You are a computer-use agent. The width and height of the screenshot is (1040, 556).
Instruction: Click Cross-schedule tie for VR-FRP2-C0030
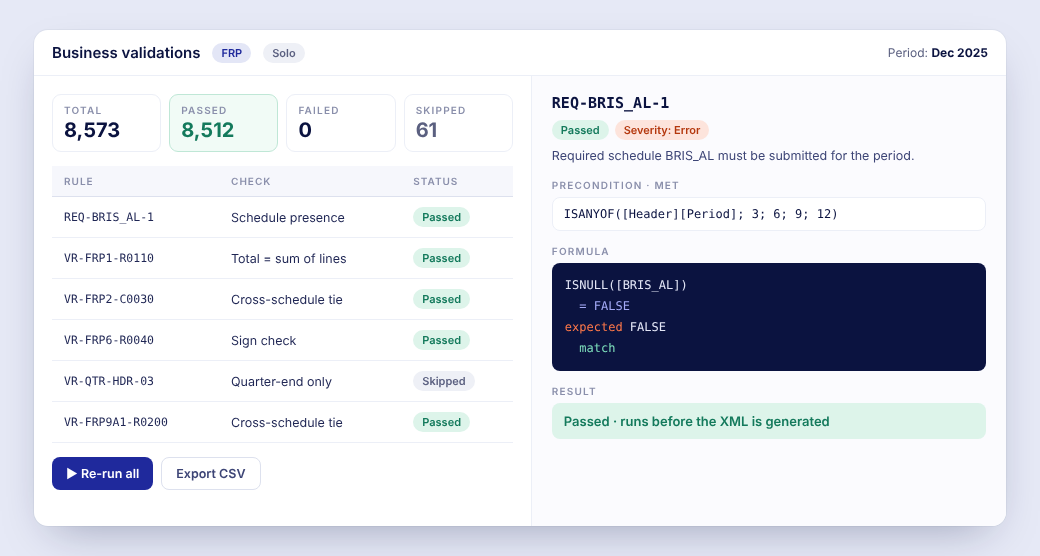(x=287, y=300)
